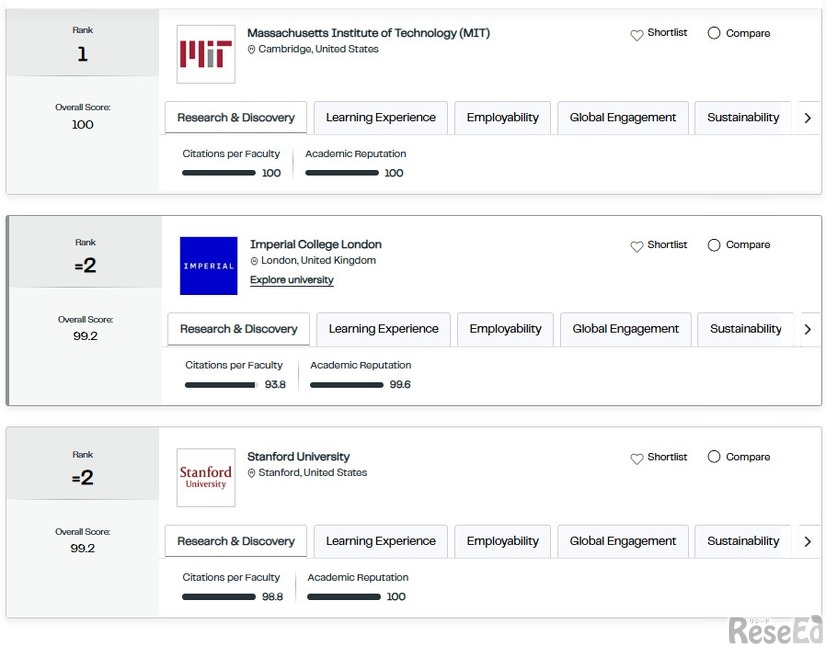Screen dimensions: 826x646
Task: Click Imperial's Academic Reputation bar scoring 99.6
Action: click(x=347, y=385)
